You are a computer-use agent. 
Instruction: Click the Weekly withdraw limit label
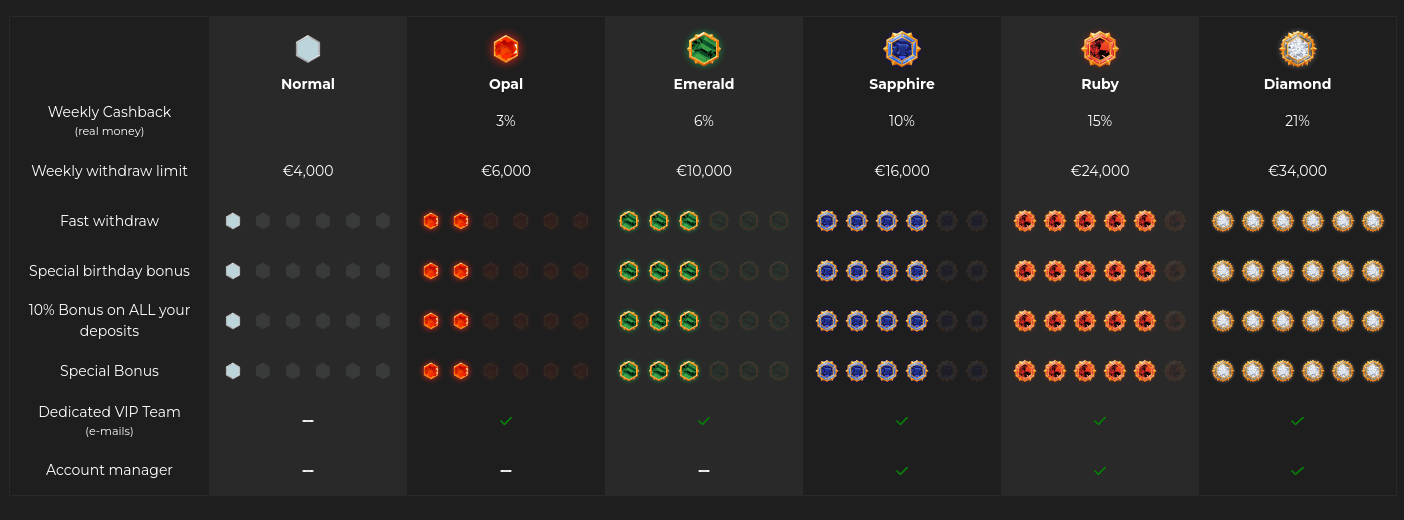click(110, 171)
